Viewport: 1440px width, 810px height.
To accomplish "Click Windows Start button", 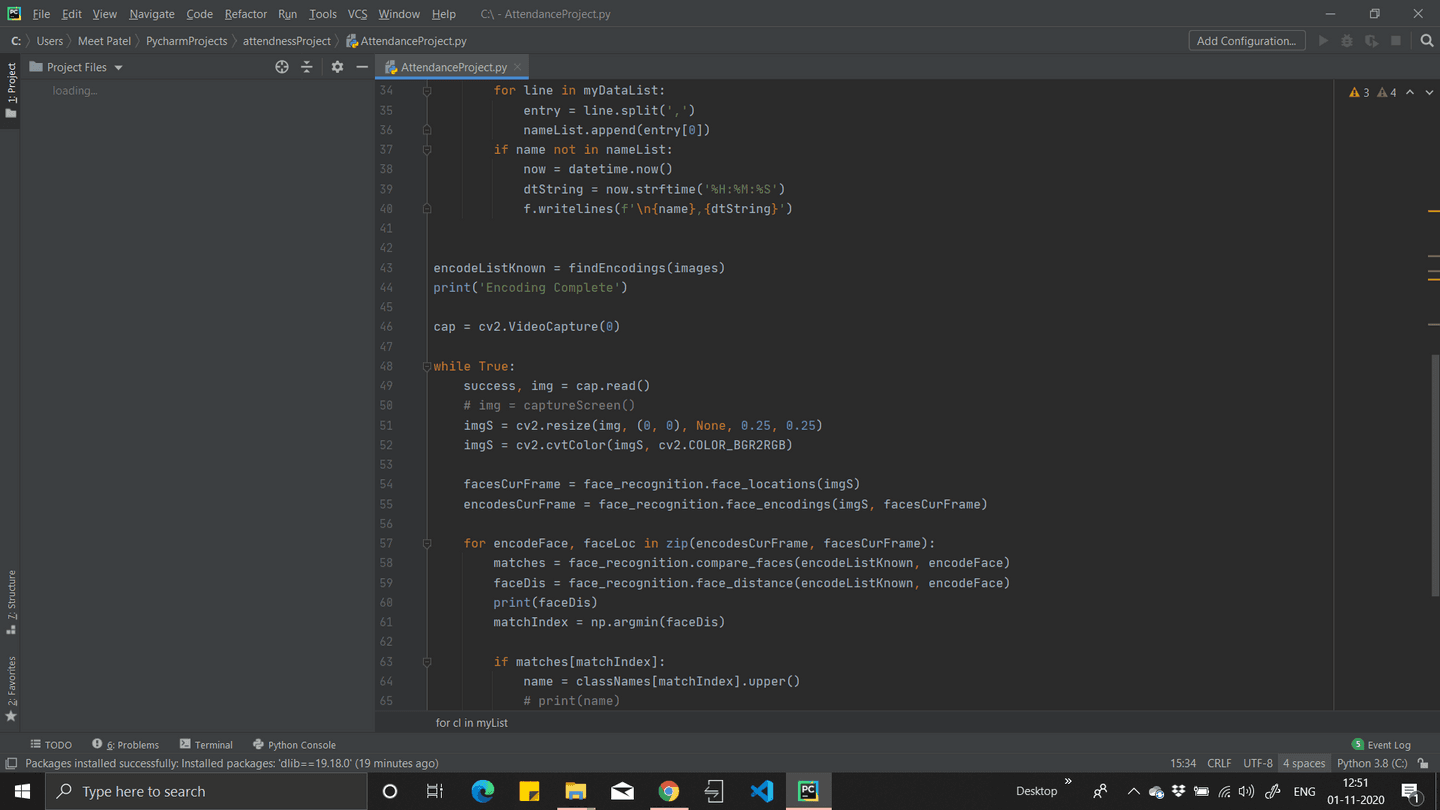I will [x=22, y=791].
